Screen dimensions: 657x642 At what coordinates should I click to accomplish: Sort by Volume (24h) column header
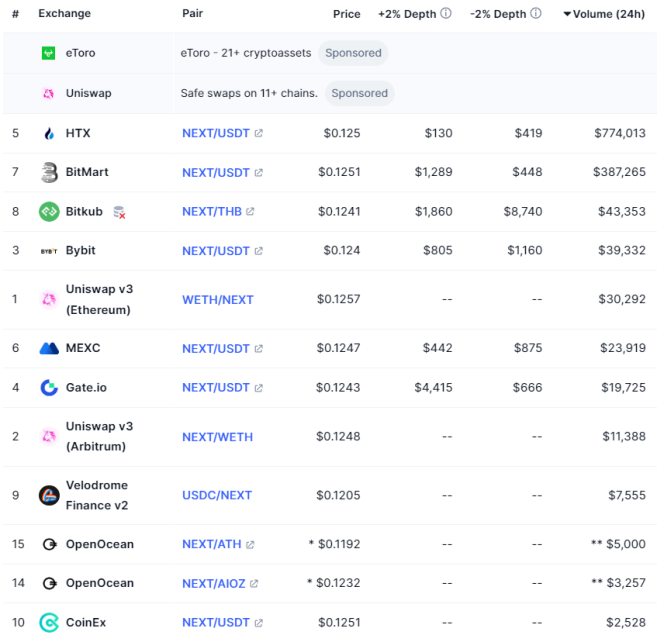coord(604,14)
